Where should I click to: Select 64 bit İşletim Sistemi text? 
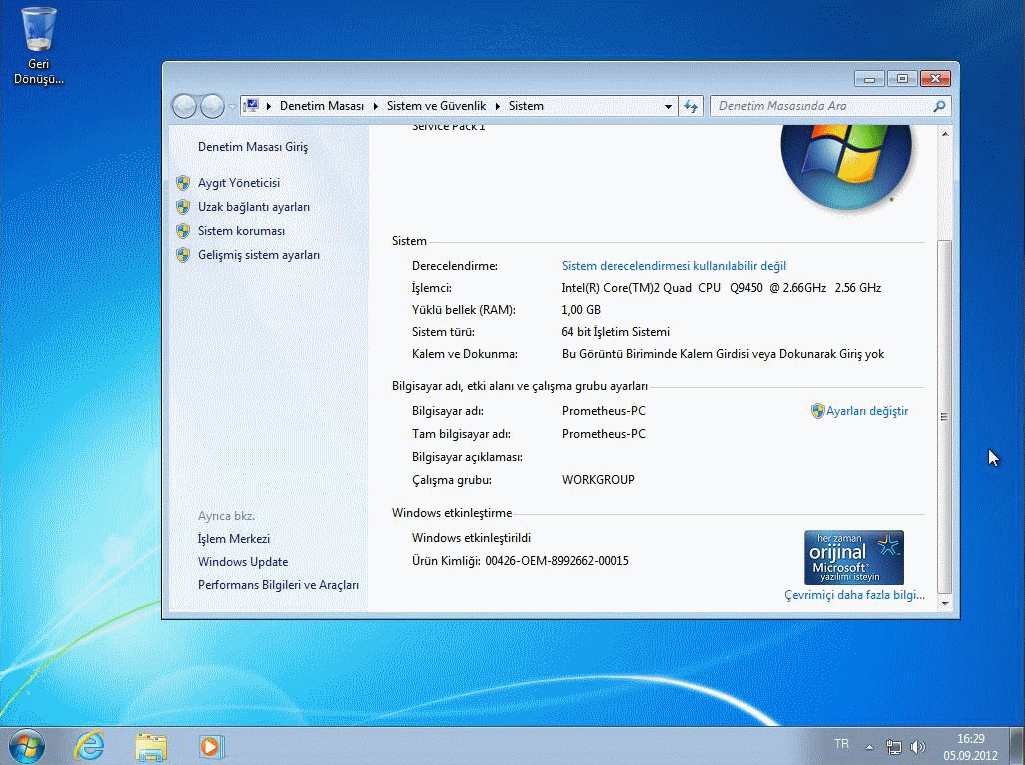[615, 332]
